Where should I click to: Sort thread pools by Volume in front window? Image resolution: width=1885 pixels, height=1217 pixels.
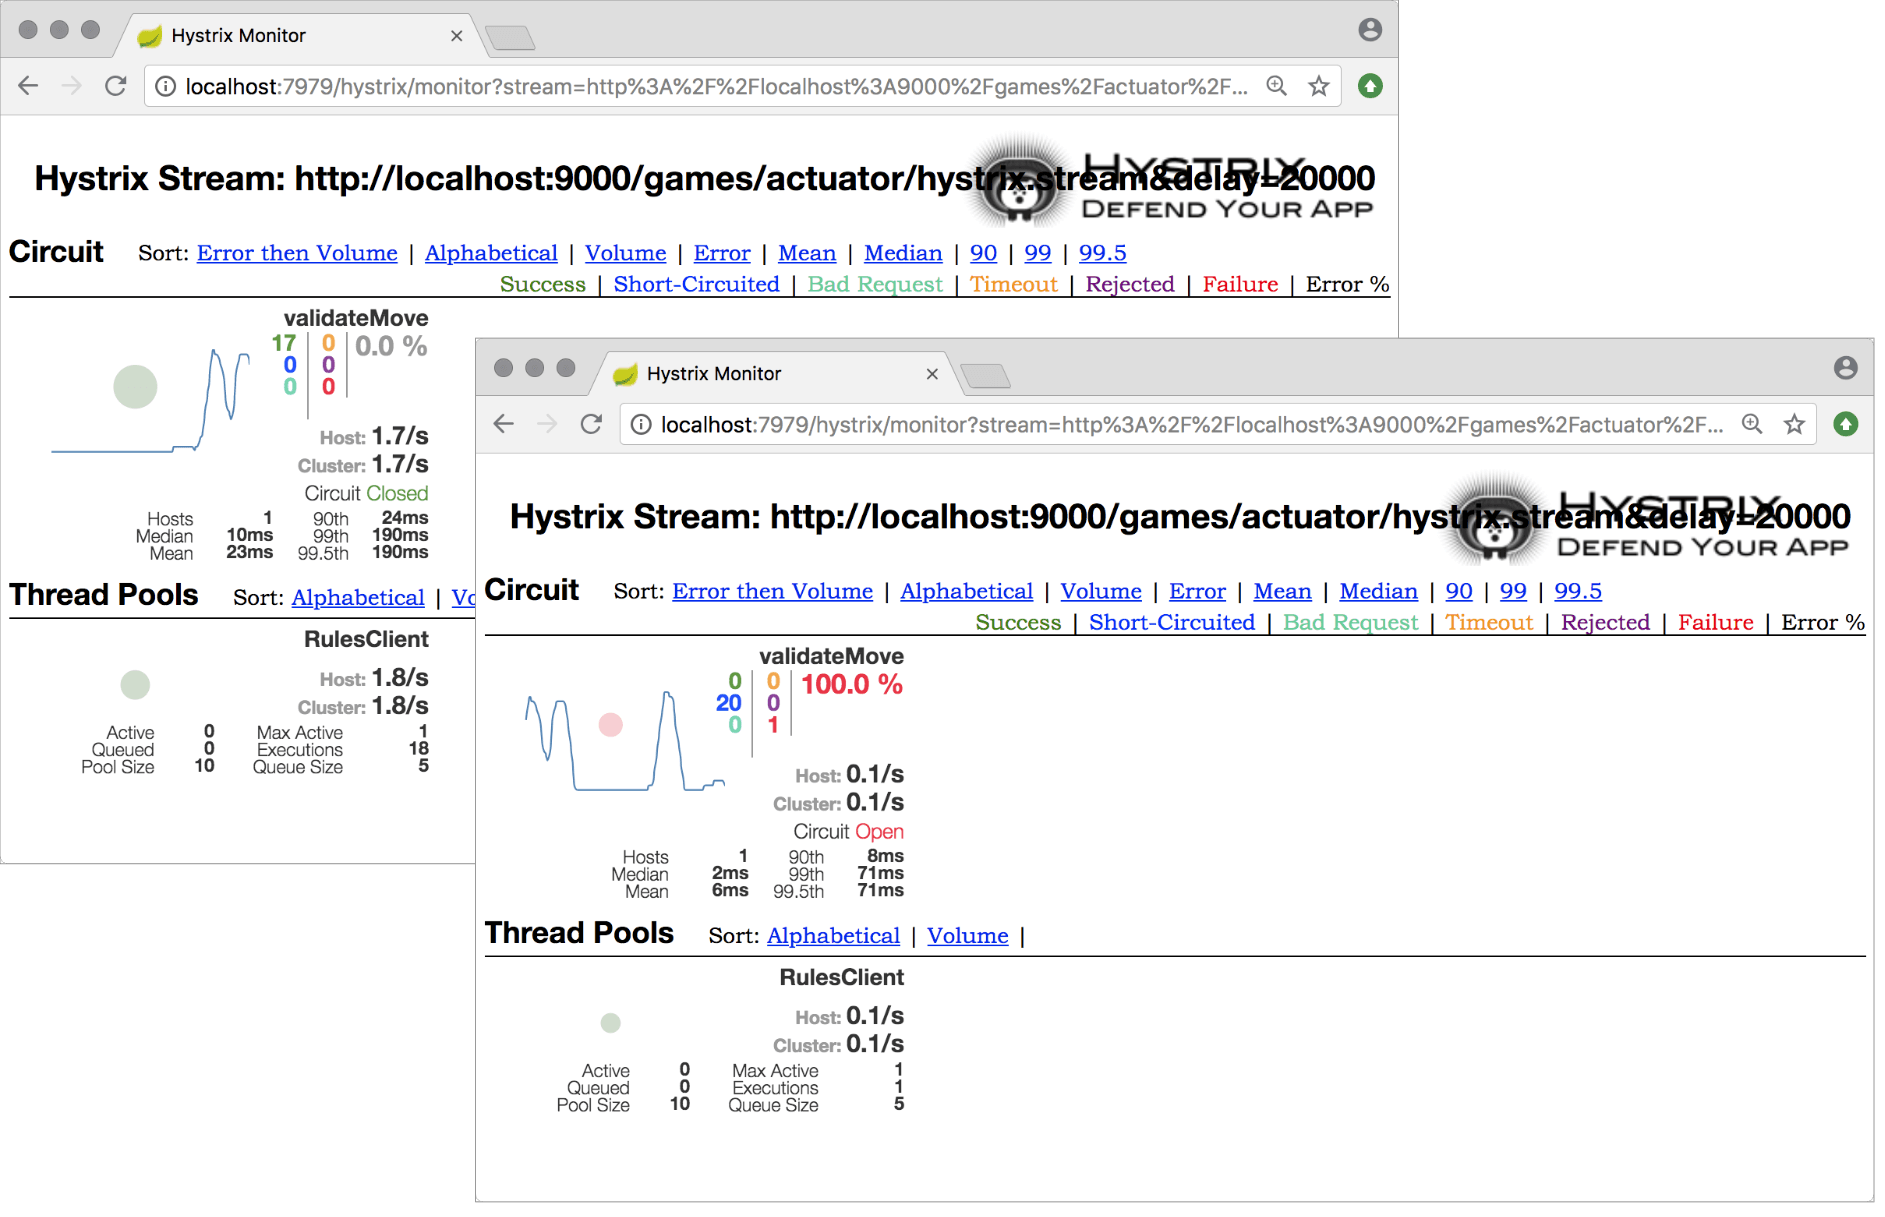click(968, 935)
